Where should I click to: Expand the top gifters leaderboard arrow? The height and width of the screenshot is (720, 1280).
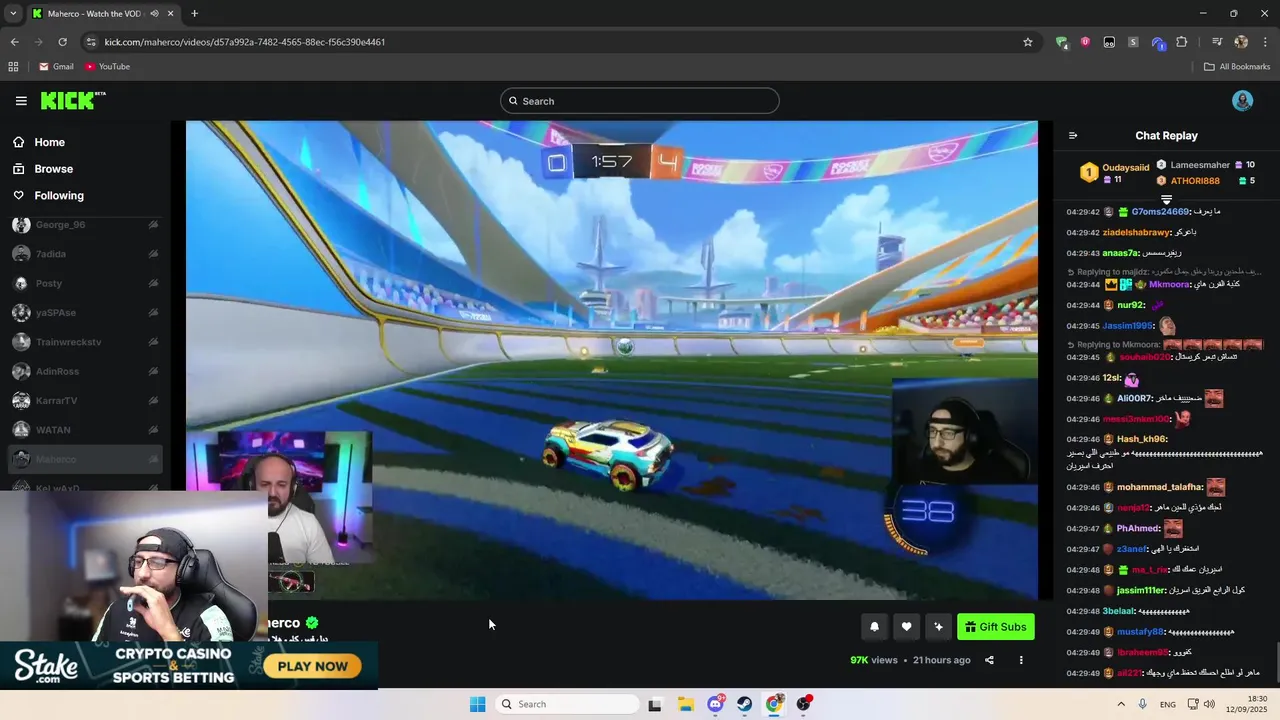(1166, 200)
